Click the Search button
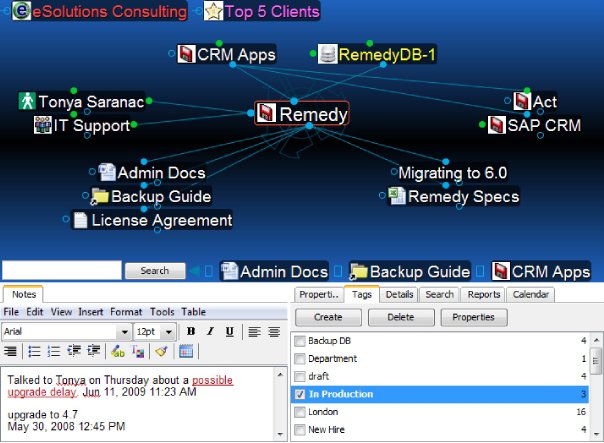Screen dimensions: 604x443 pyautogui.click(x=155, y=271)
